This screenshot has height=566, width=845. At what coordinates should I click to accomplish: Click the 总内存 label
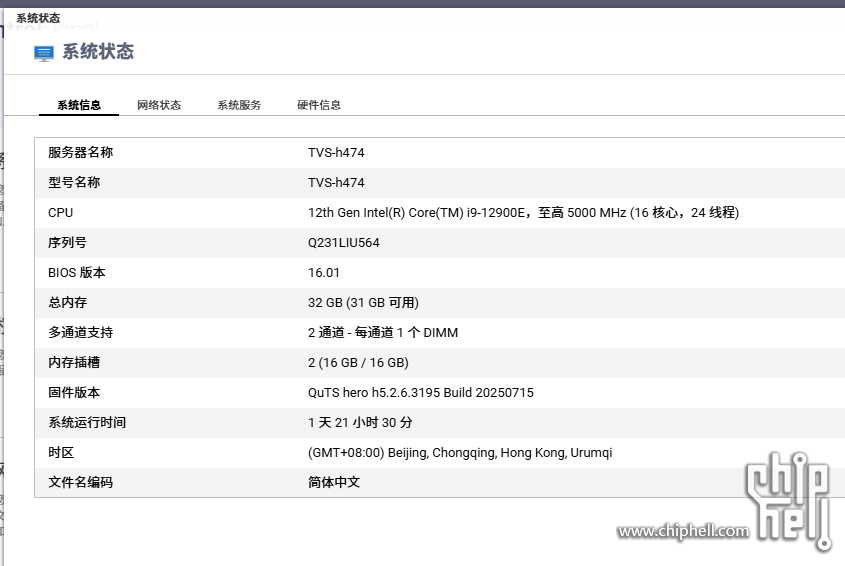pyautogui.click(x=68, y=302)
